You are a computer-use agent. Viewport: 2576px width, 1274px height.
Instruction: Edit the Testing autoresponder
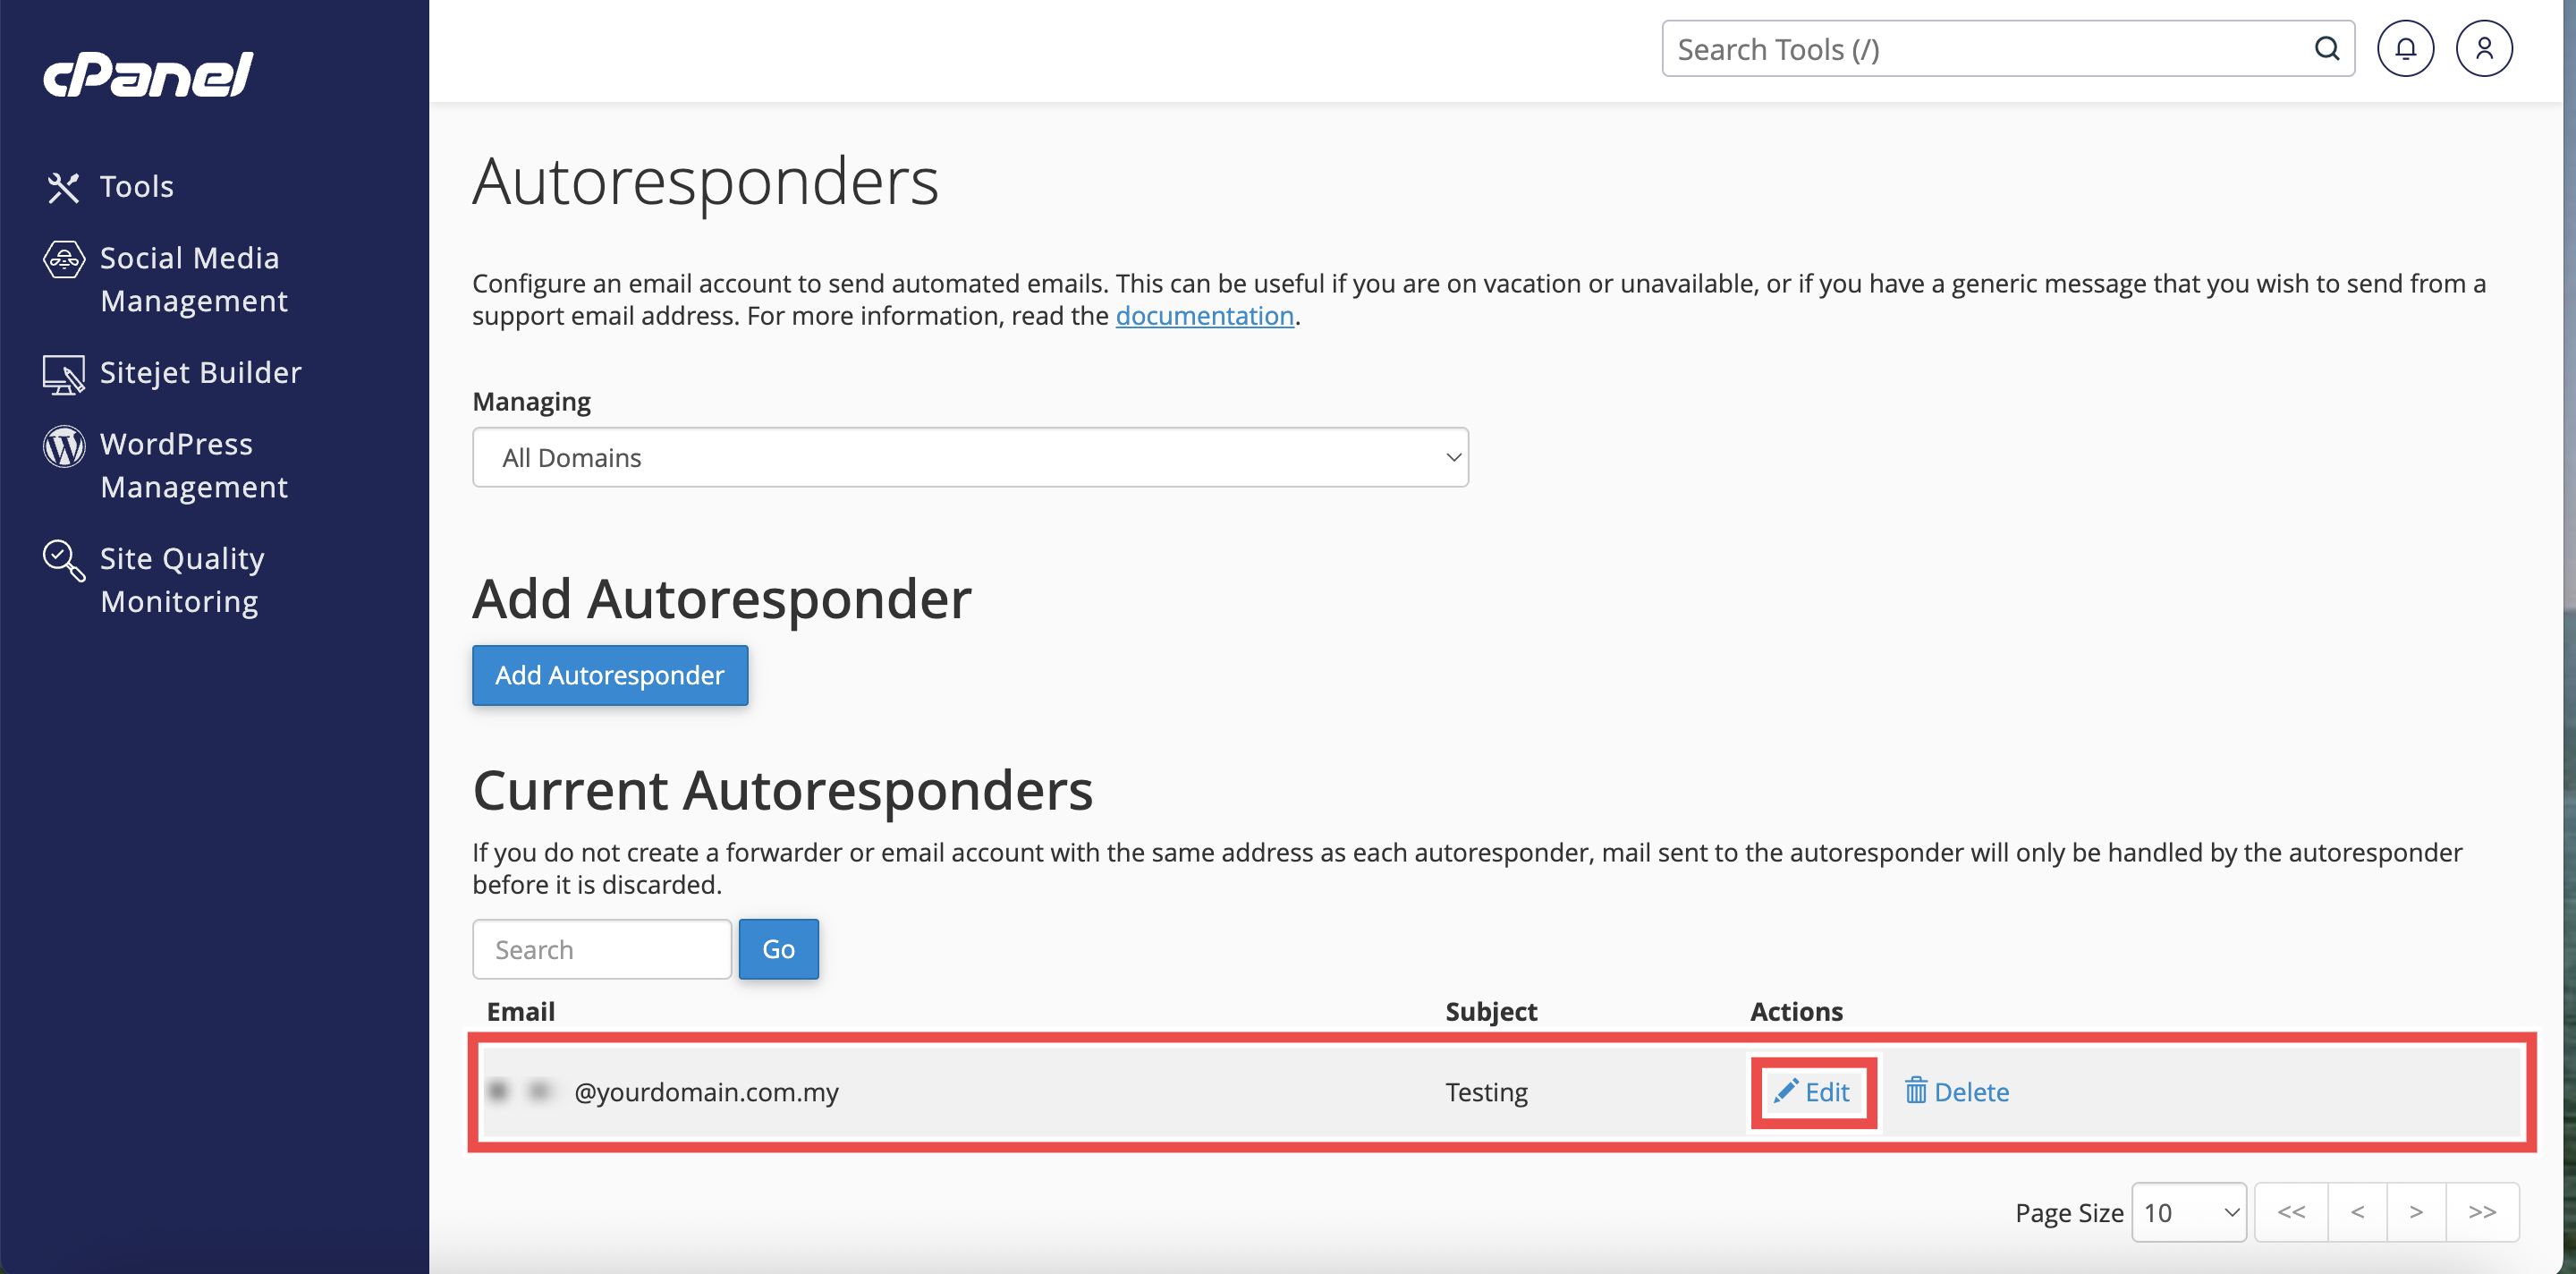1812,1091
